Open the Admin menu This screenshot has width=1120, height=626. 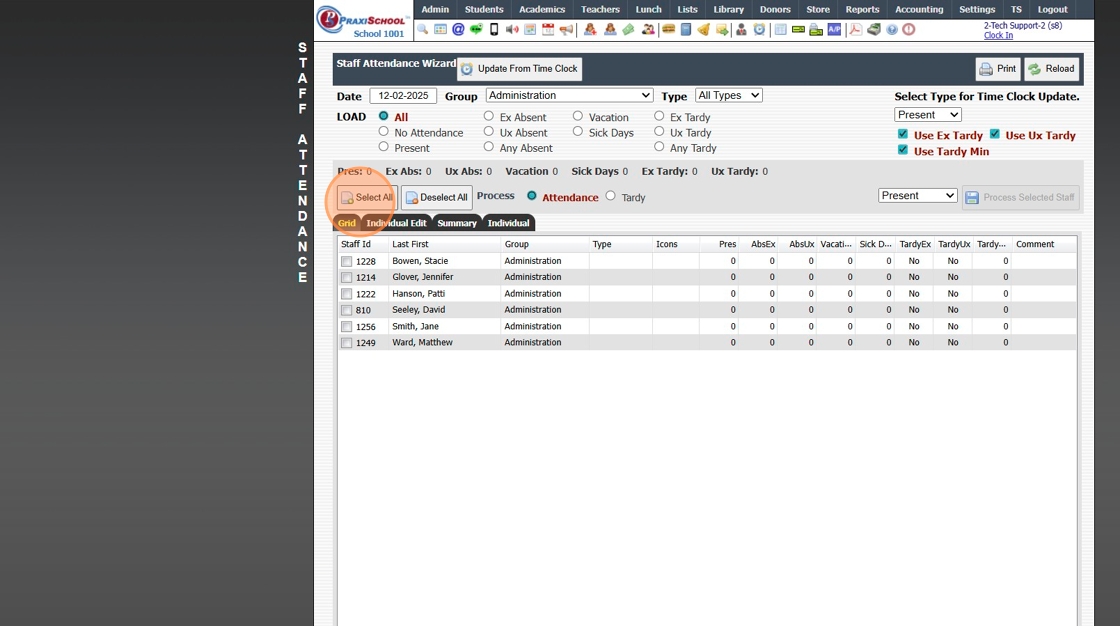tap(435, 9)
